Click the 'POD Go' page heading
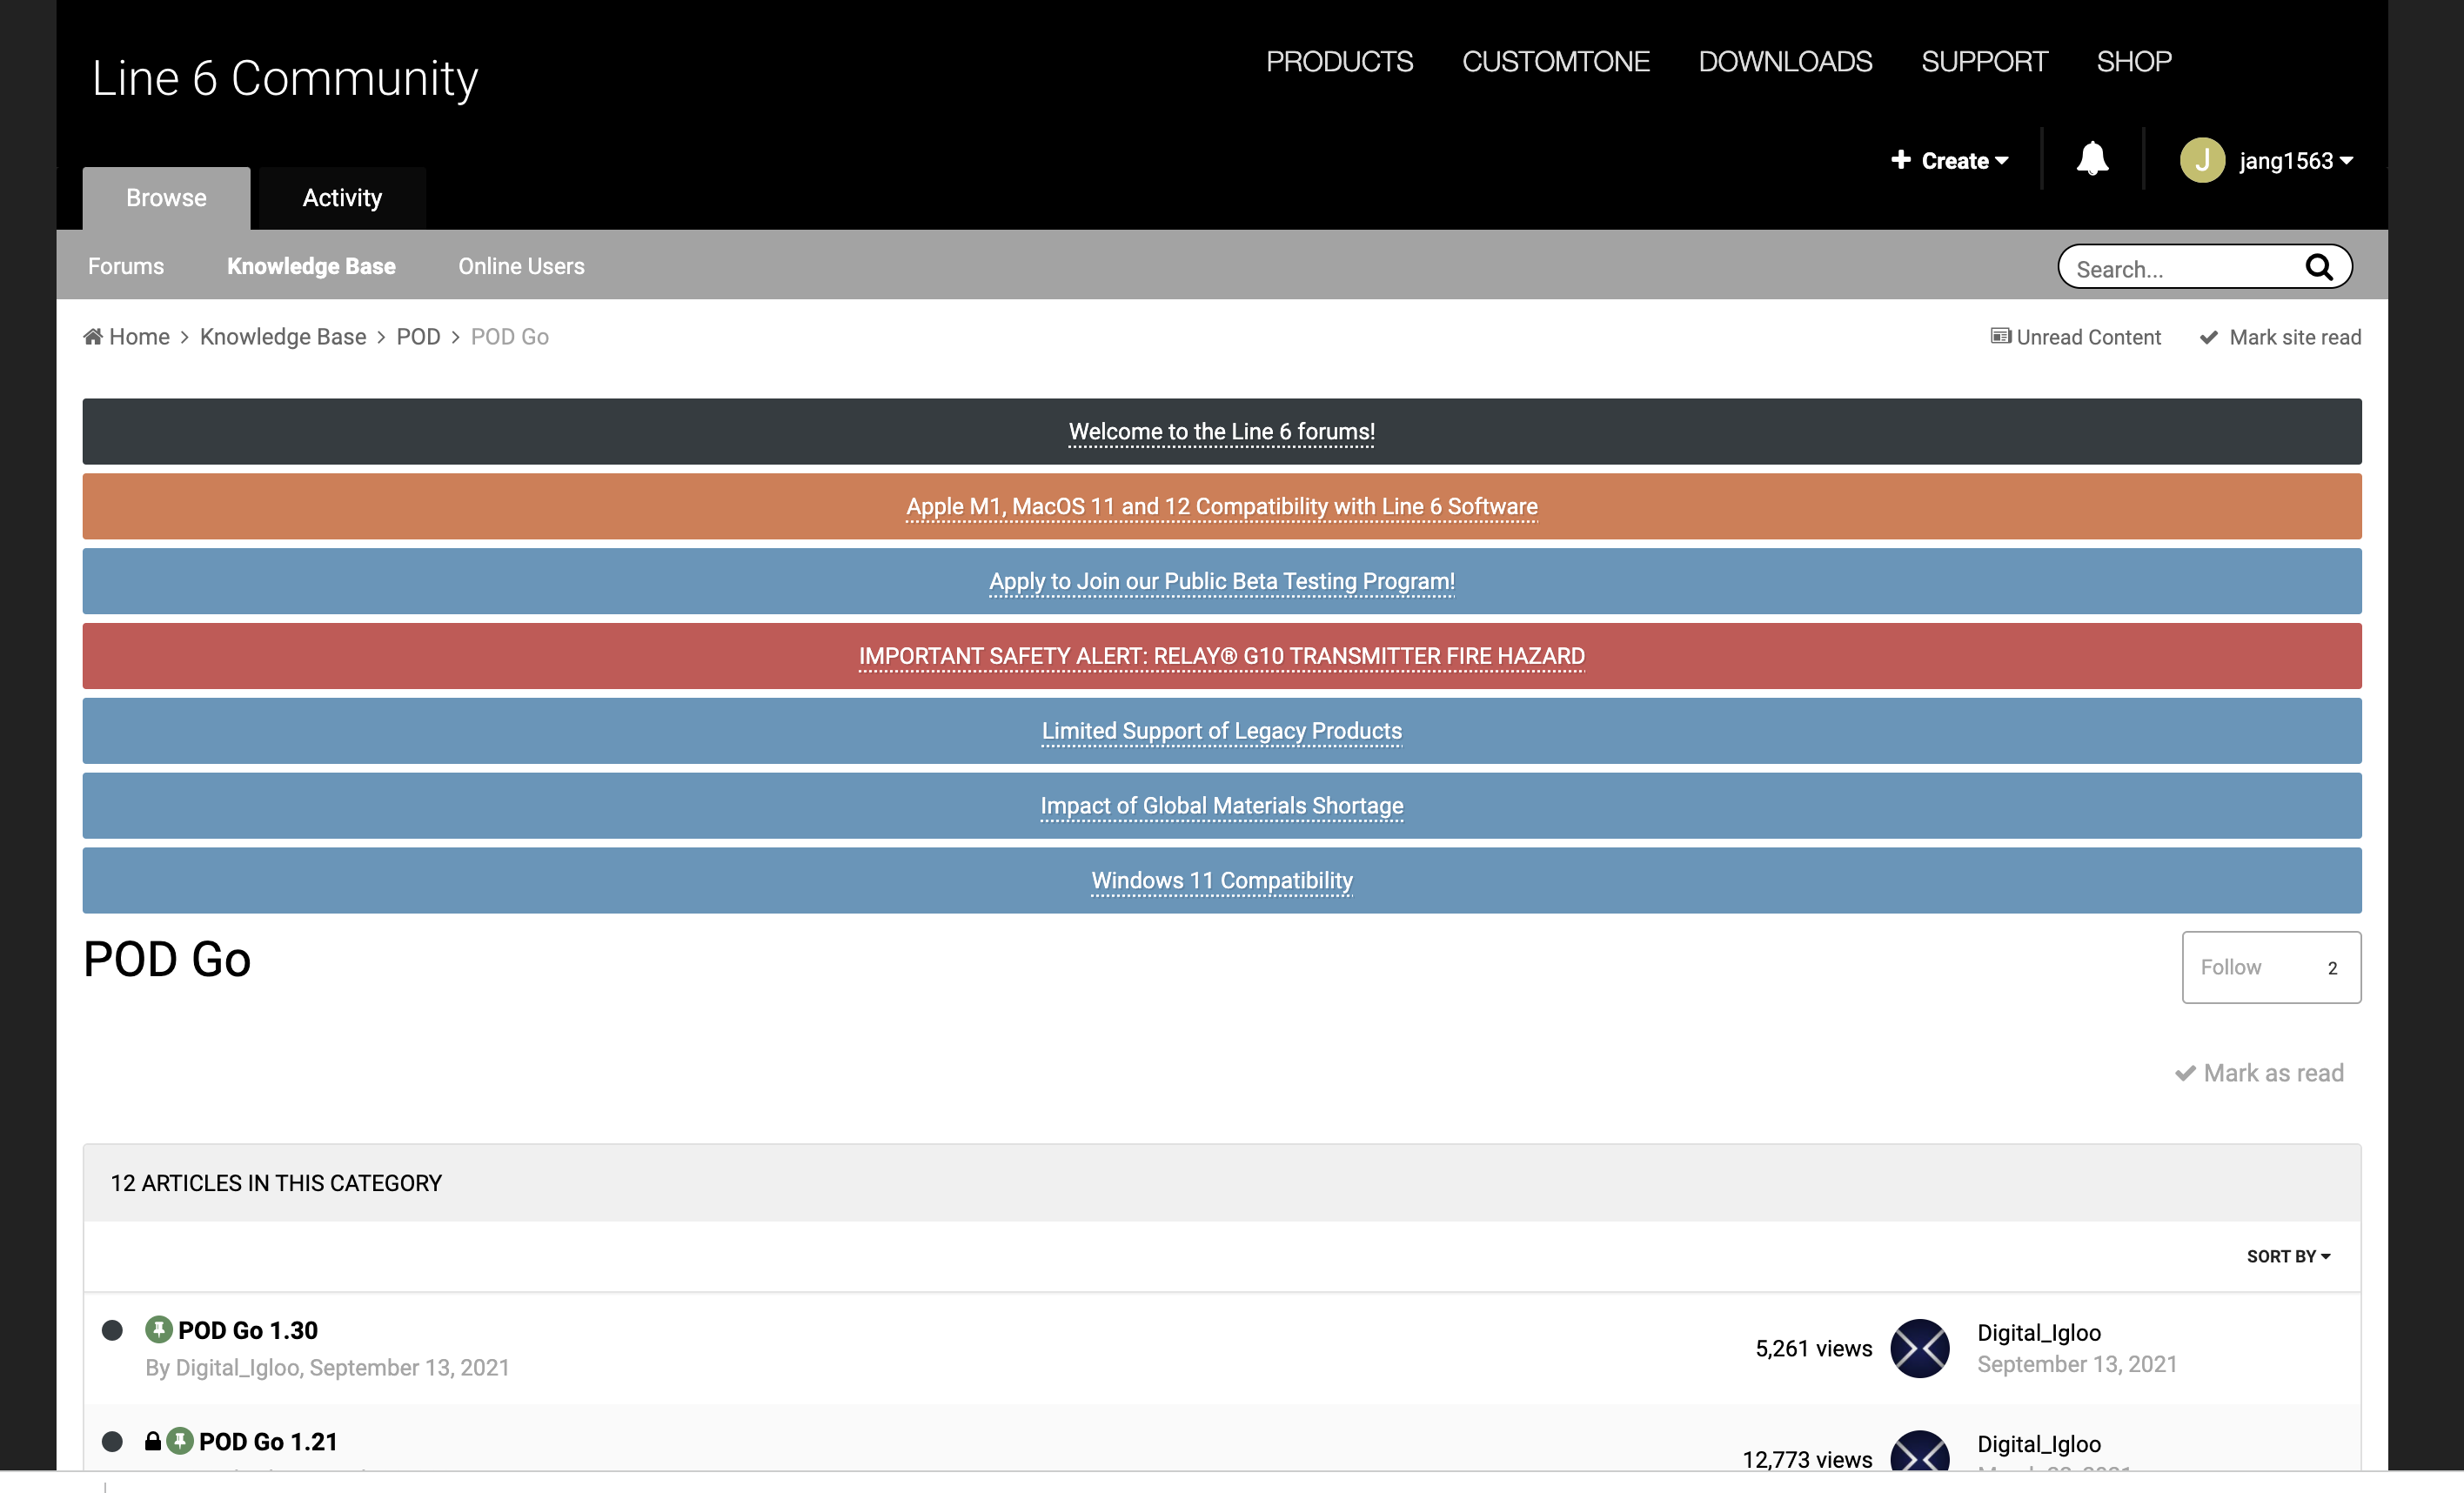Viewport: 2464px width, 1493px height. pyautogui.click(x=167, y=959)
